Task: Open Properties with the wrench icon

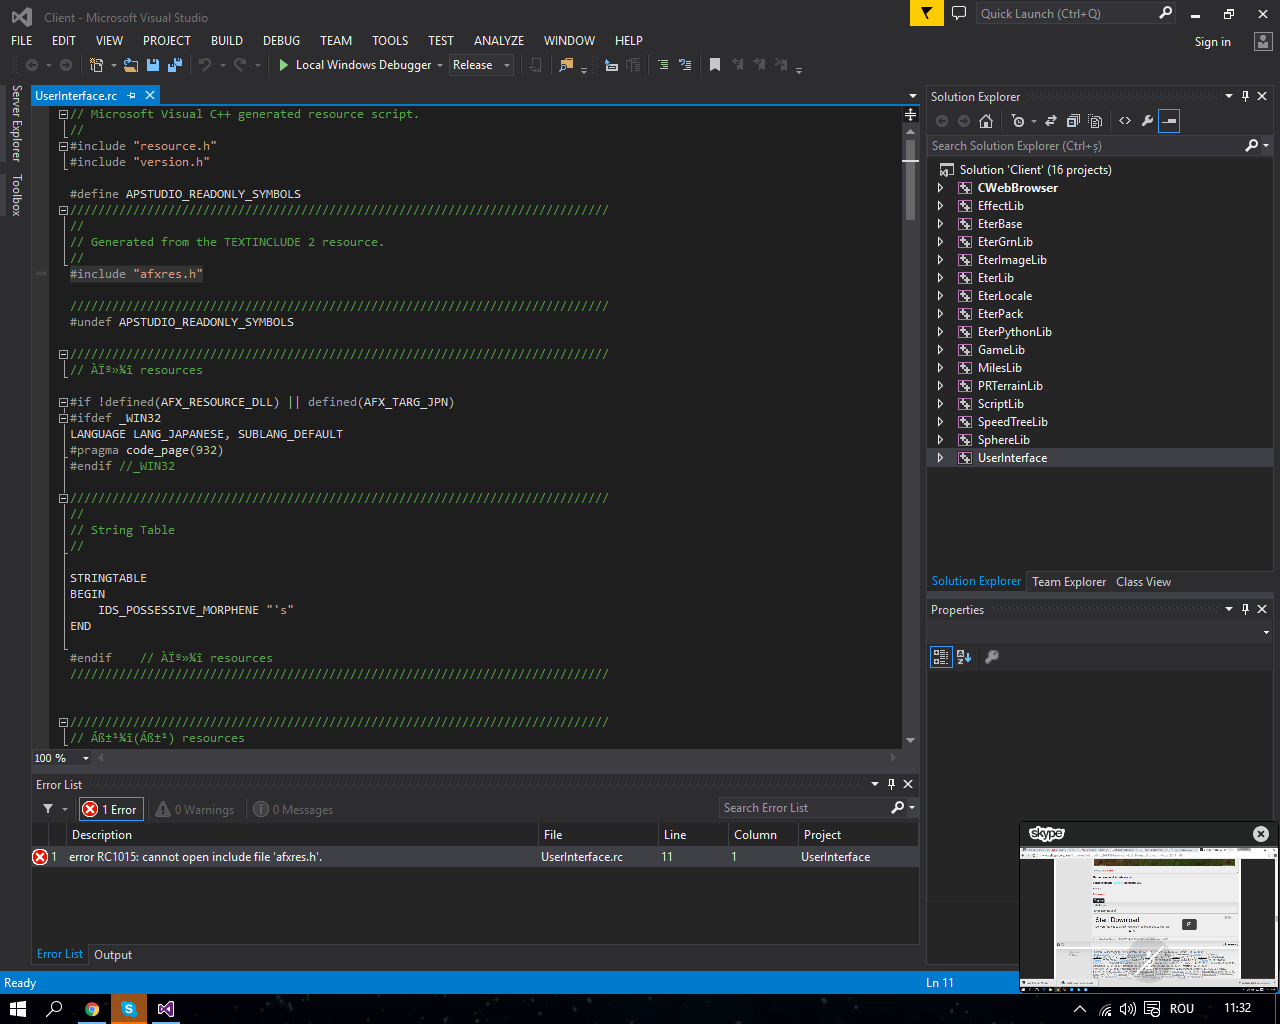Action: [1149, 120]
